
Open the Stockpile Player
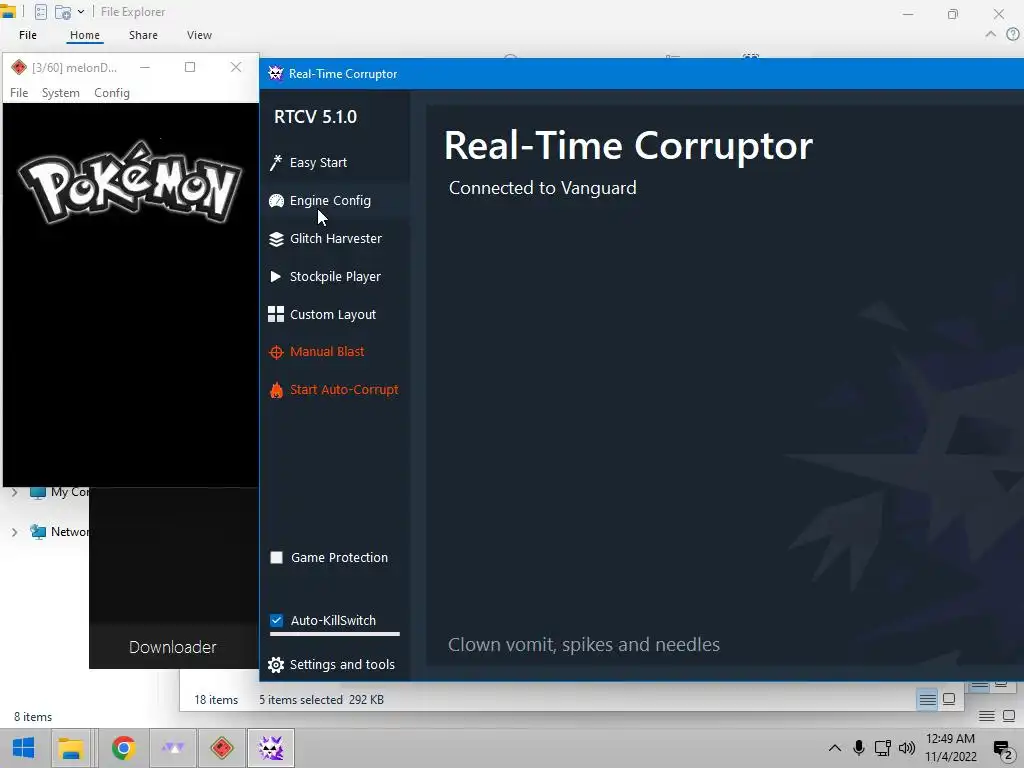(335, 276)
